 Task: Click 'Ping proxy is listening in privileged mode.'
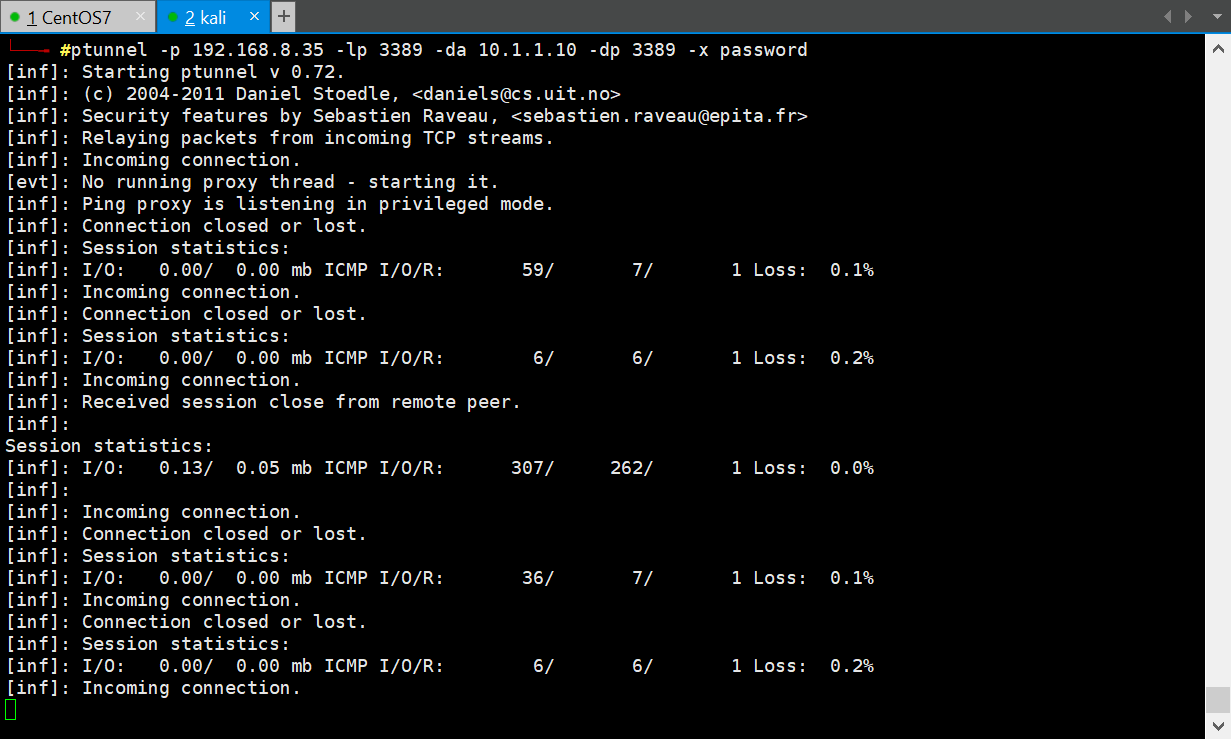tap(318, 204)
